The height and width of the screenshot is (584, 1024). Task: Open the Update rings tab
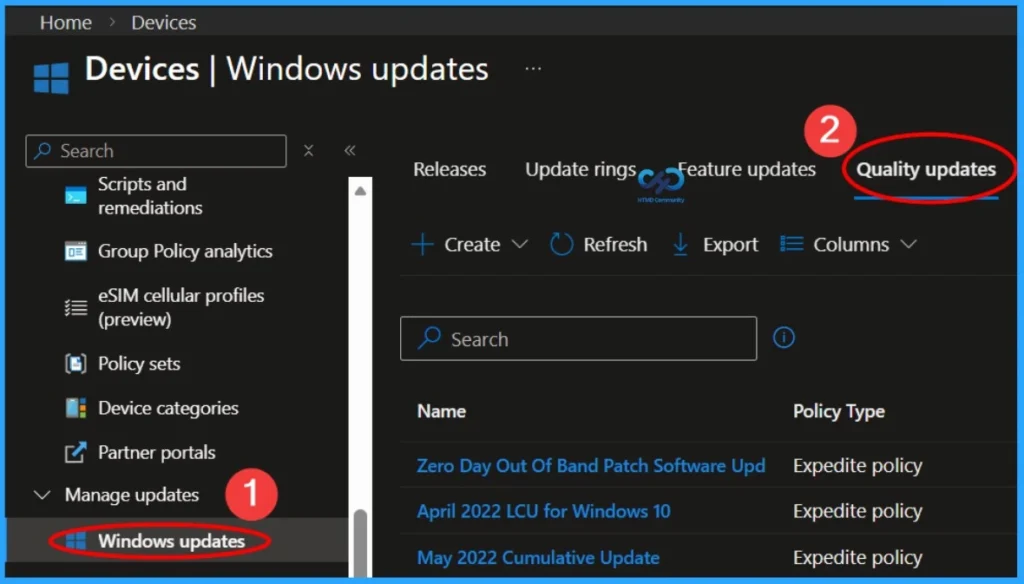[x=580, y=169]
